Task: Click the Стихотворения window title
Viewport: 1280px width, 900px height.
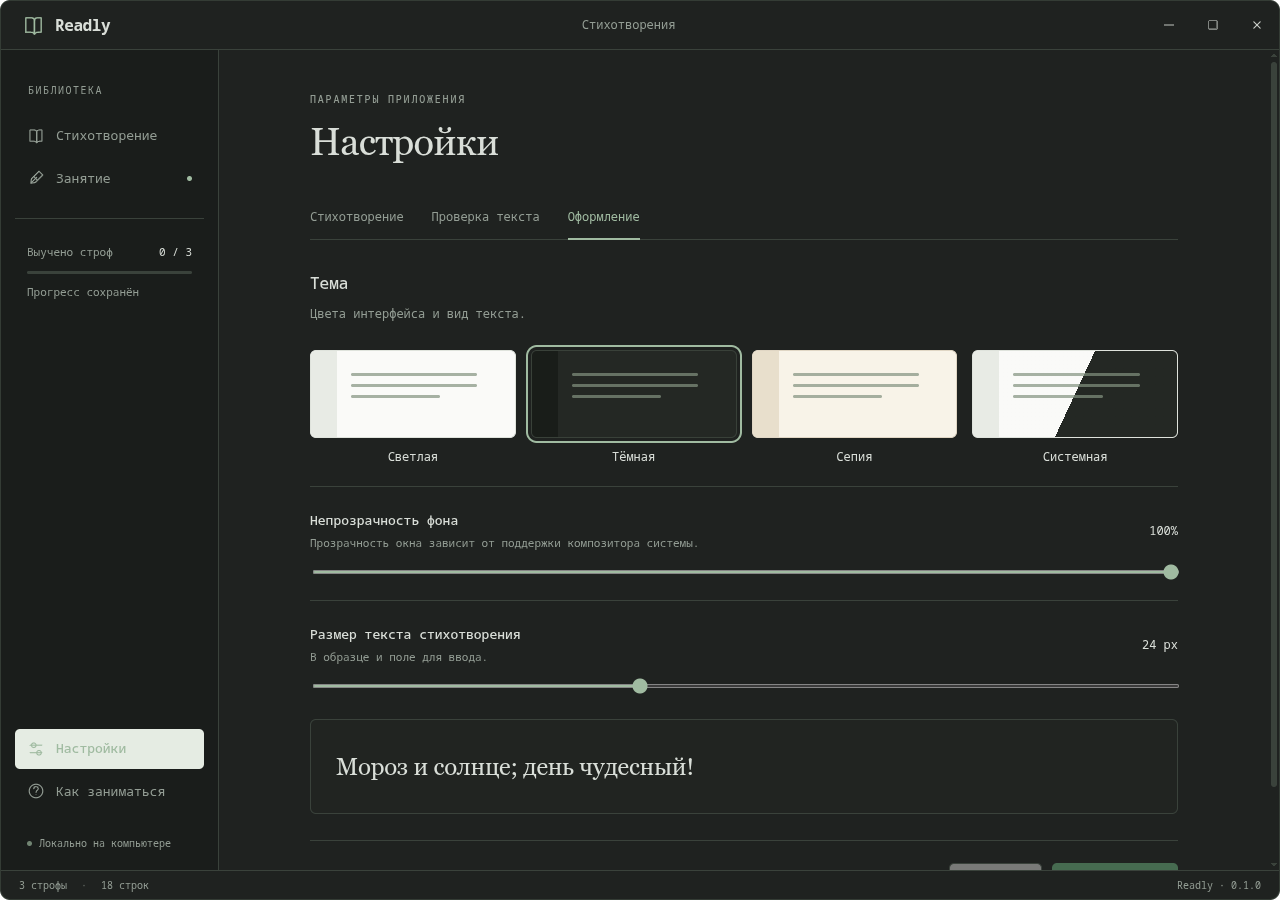Action: click(x=628, y=25)
